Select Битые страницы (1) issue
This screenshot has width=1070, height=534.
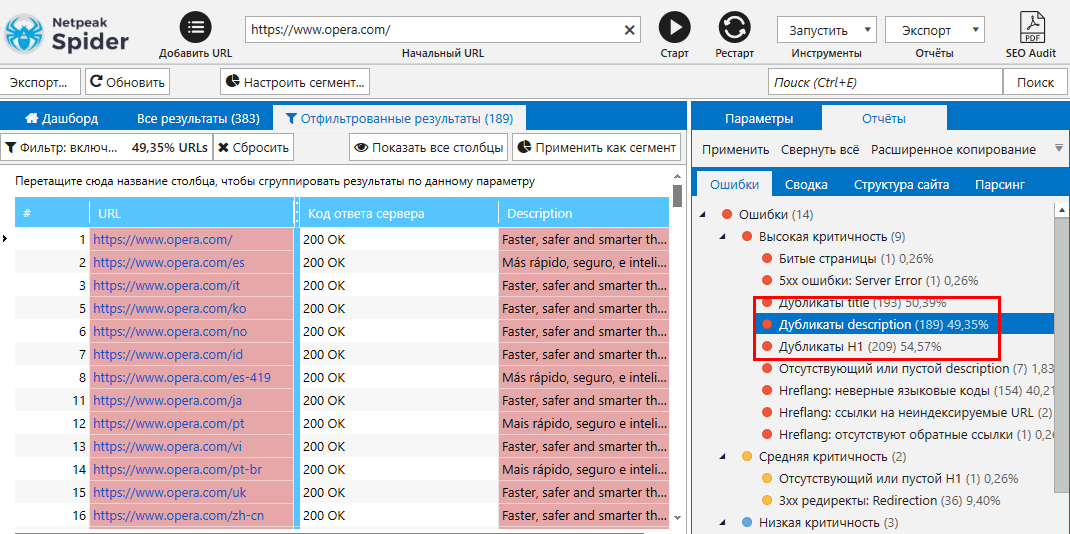[x=856, y=258]
